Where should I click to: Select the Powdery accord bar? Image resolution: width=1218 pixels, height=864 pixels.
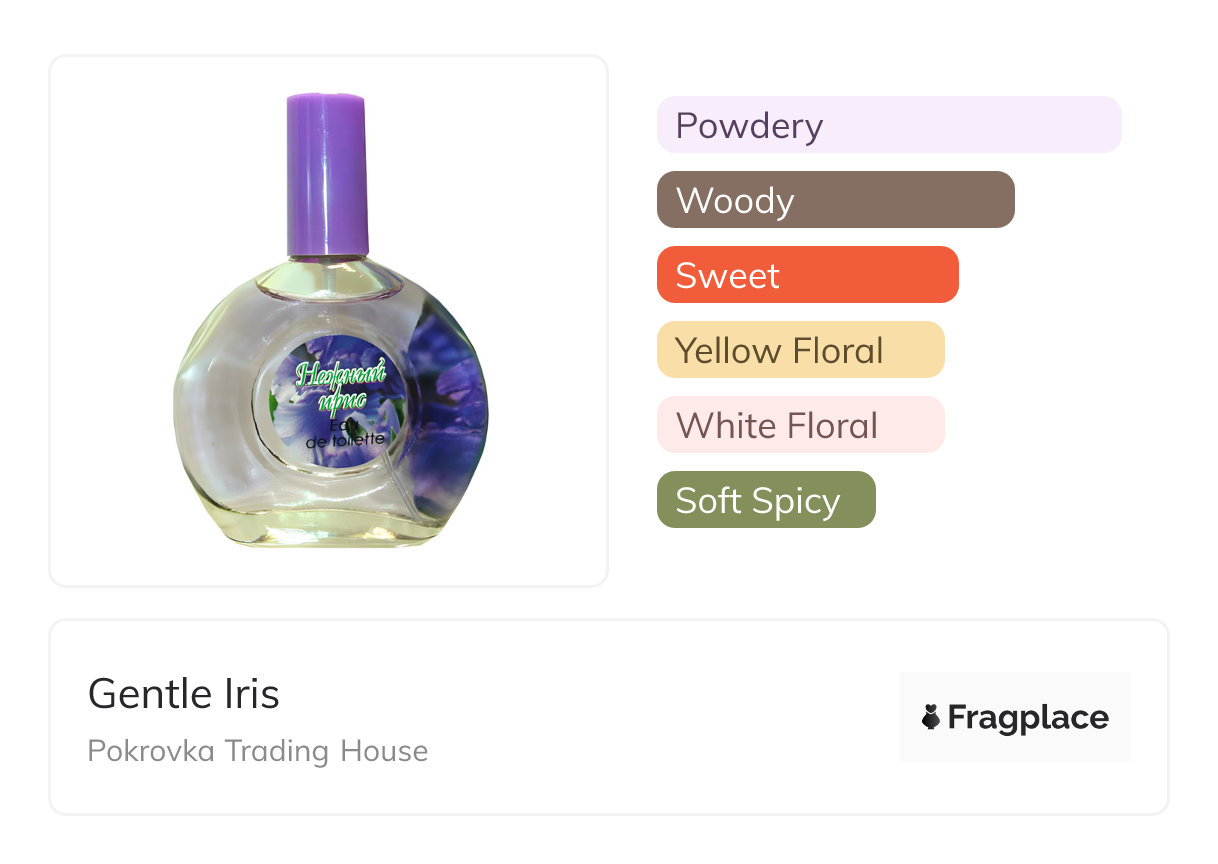coord(888,125)
